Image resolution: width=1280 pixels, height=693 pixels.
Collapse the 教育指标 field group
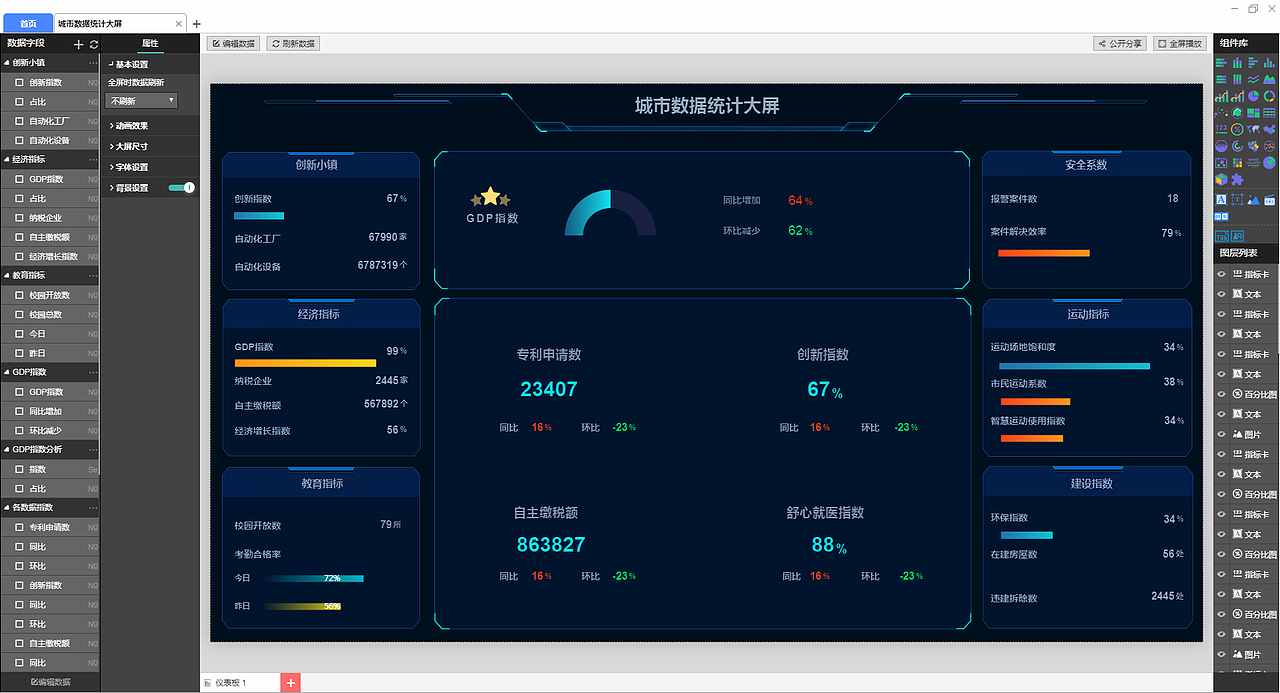7,275
